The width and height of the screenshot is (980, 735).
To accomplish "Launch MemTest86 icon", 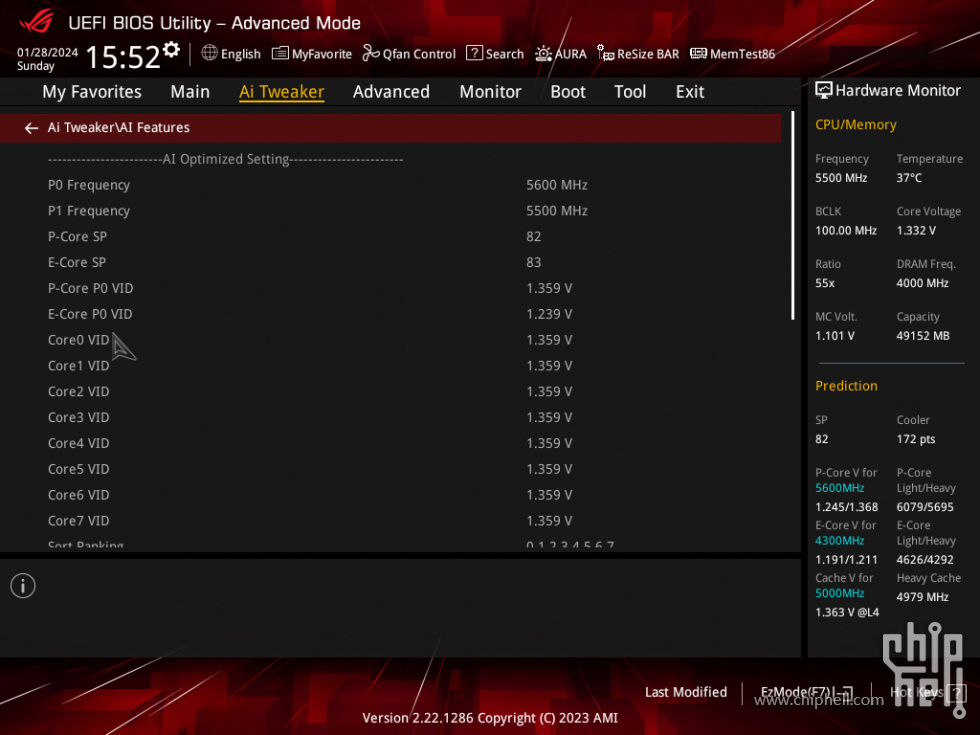I will coord(698,54).
